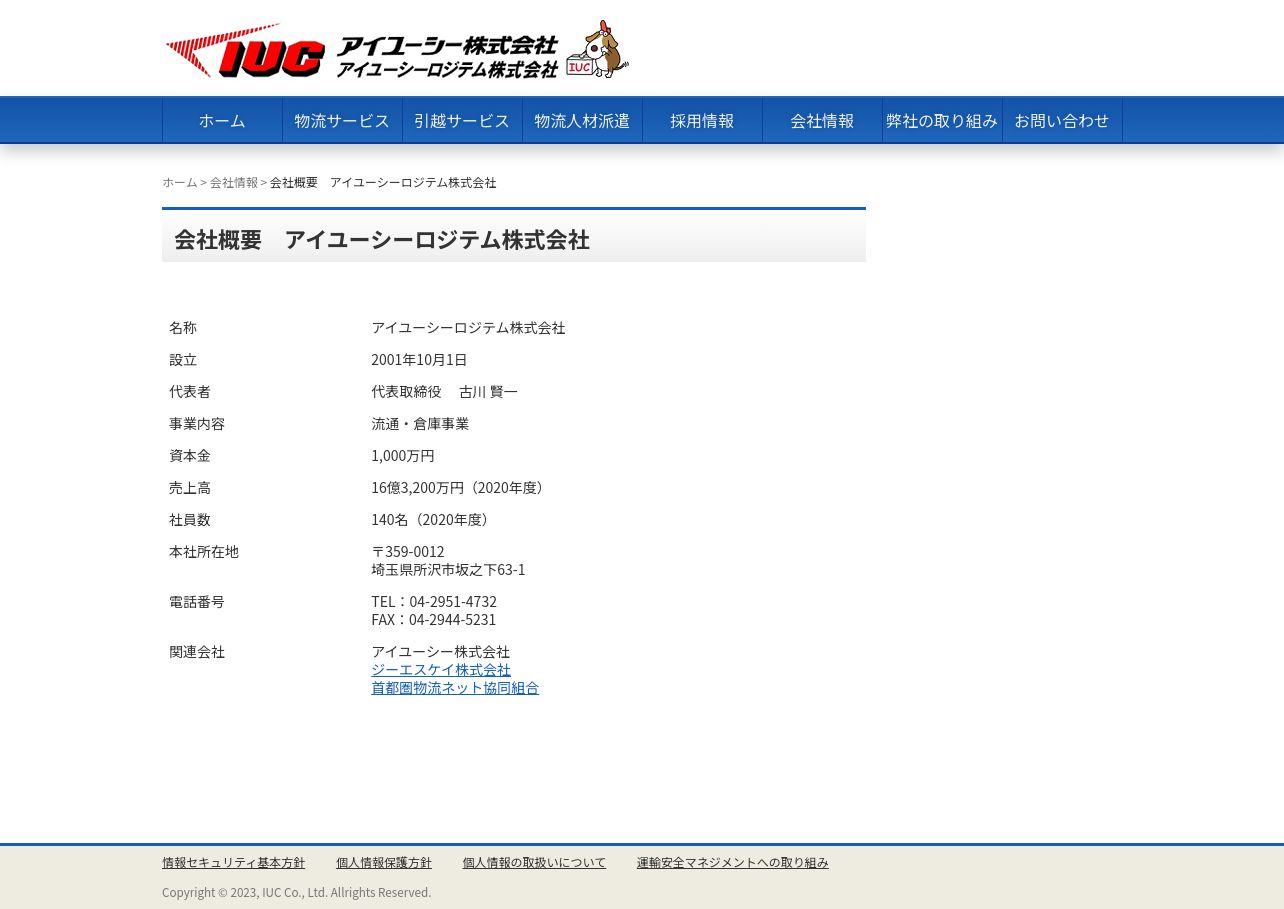Open the 会社情報 menu item
Viewport: 1284px width, 909px height.
pyautogui.click(x=822, y=121)
